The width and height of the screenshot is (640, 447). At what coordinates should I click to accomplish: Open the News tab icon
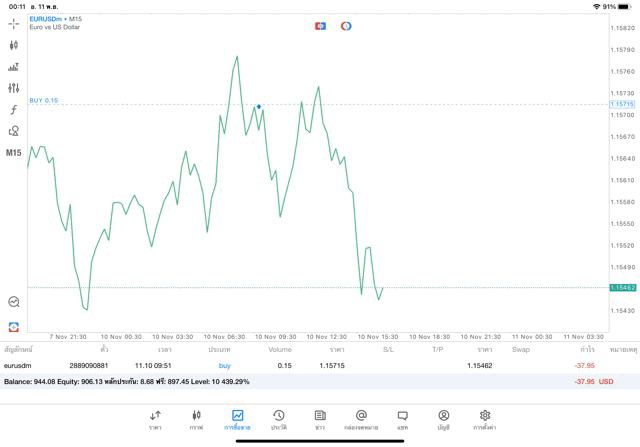pos(320,419)
